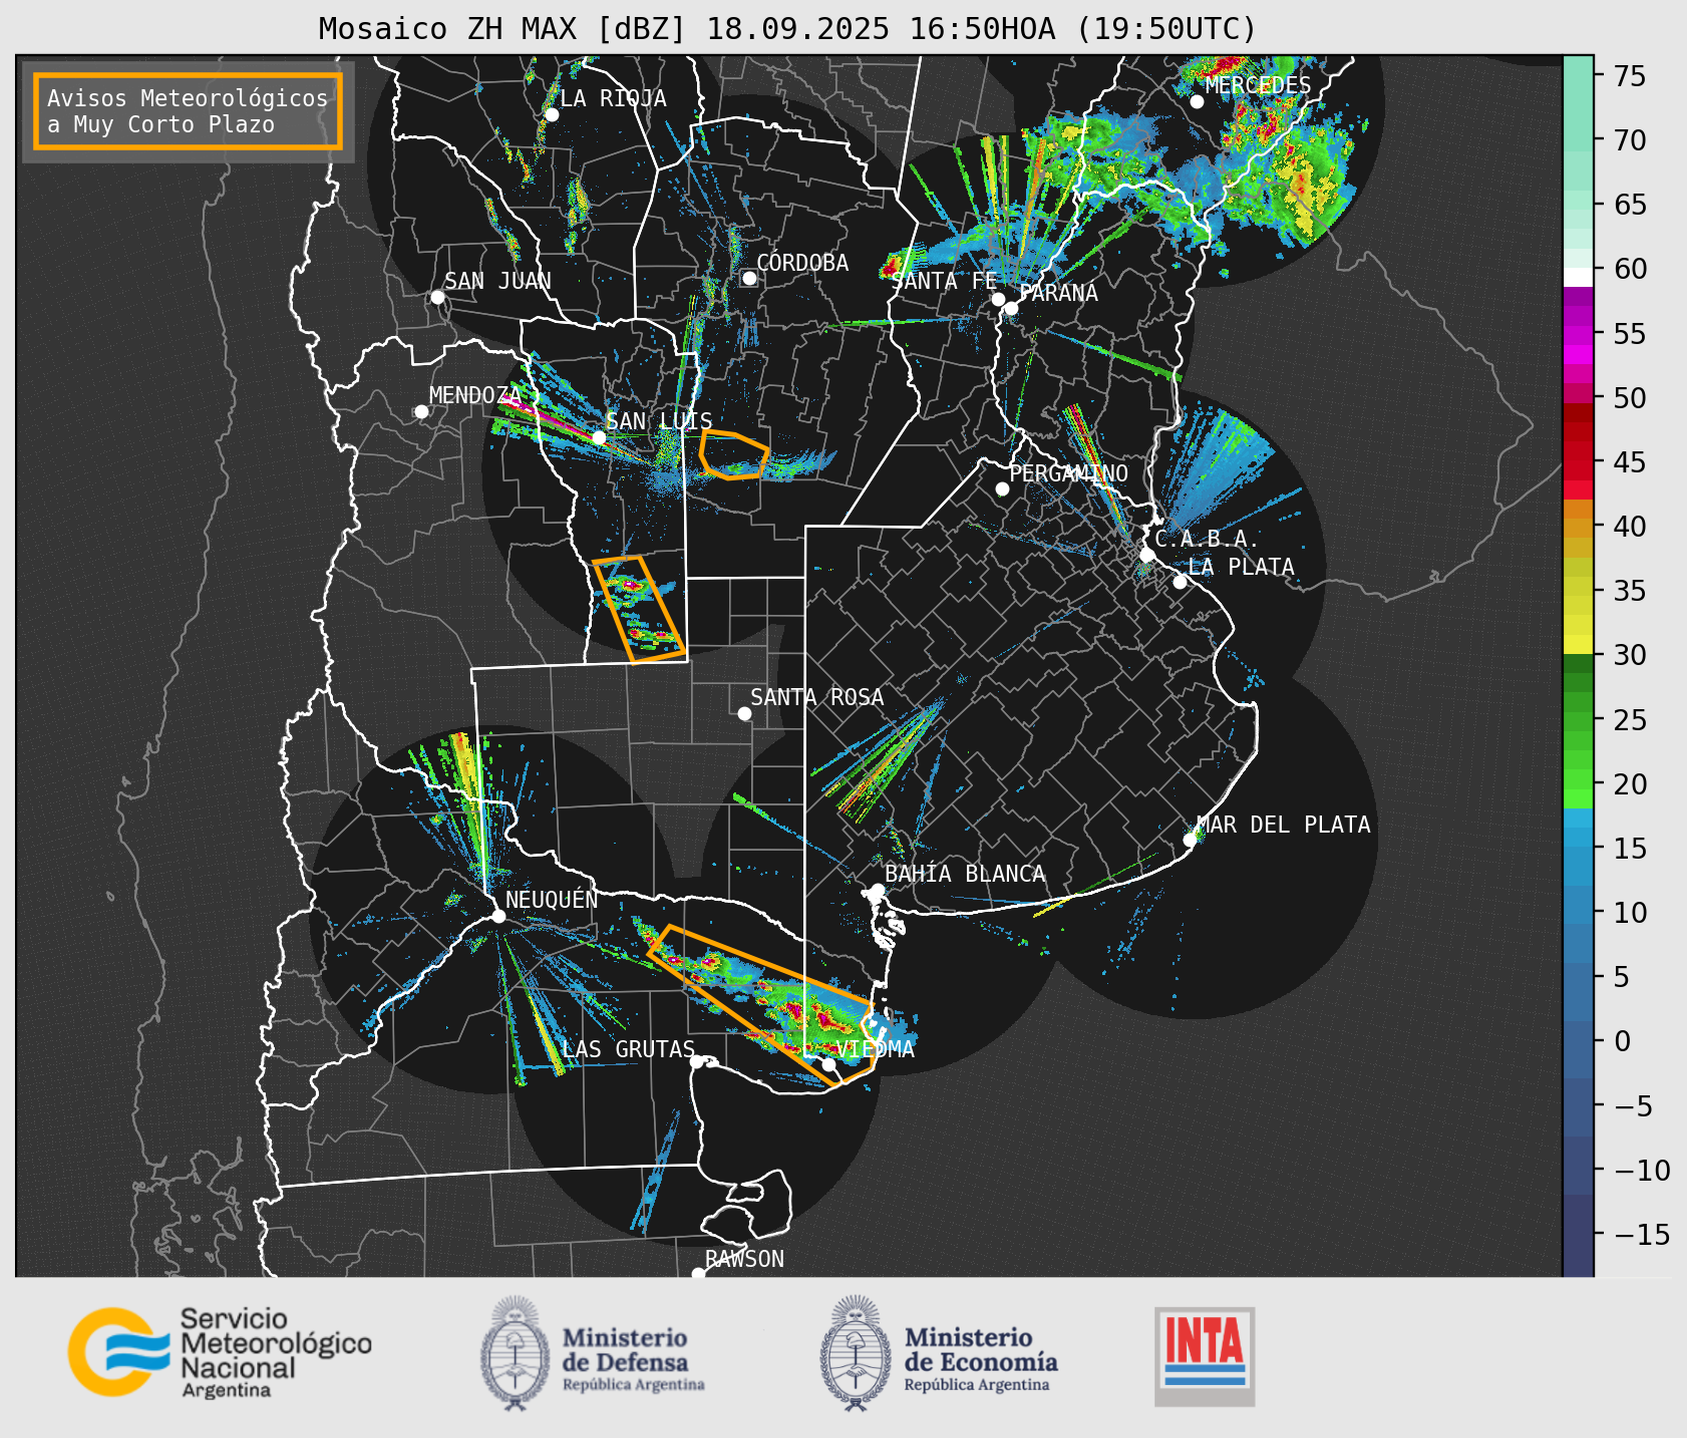Click the Avisos Meteorológicos a Muy Corto Plazo legend box

click(188, 111)
